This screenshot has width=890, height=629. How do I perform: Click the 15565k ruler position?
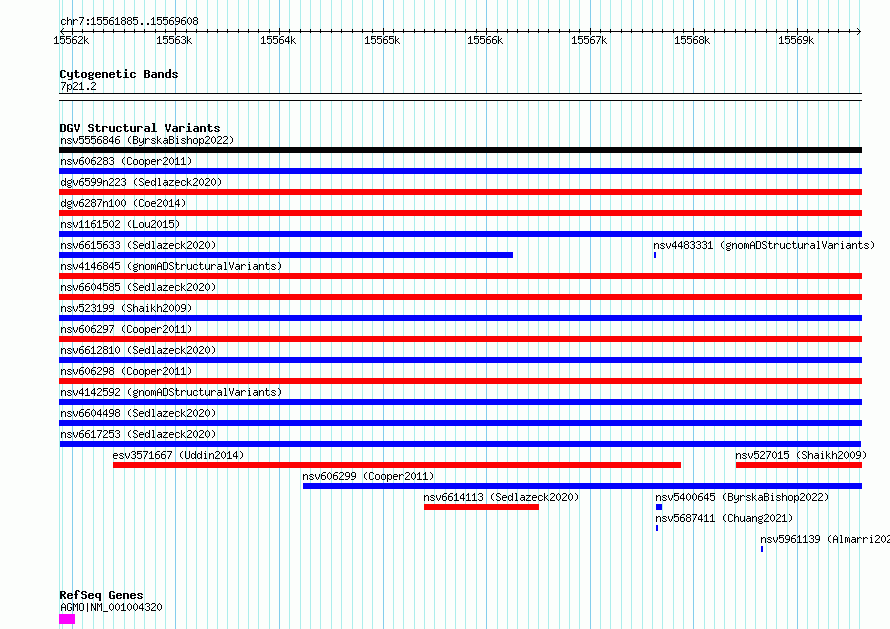coord(382,40)
